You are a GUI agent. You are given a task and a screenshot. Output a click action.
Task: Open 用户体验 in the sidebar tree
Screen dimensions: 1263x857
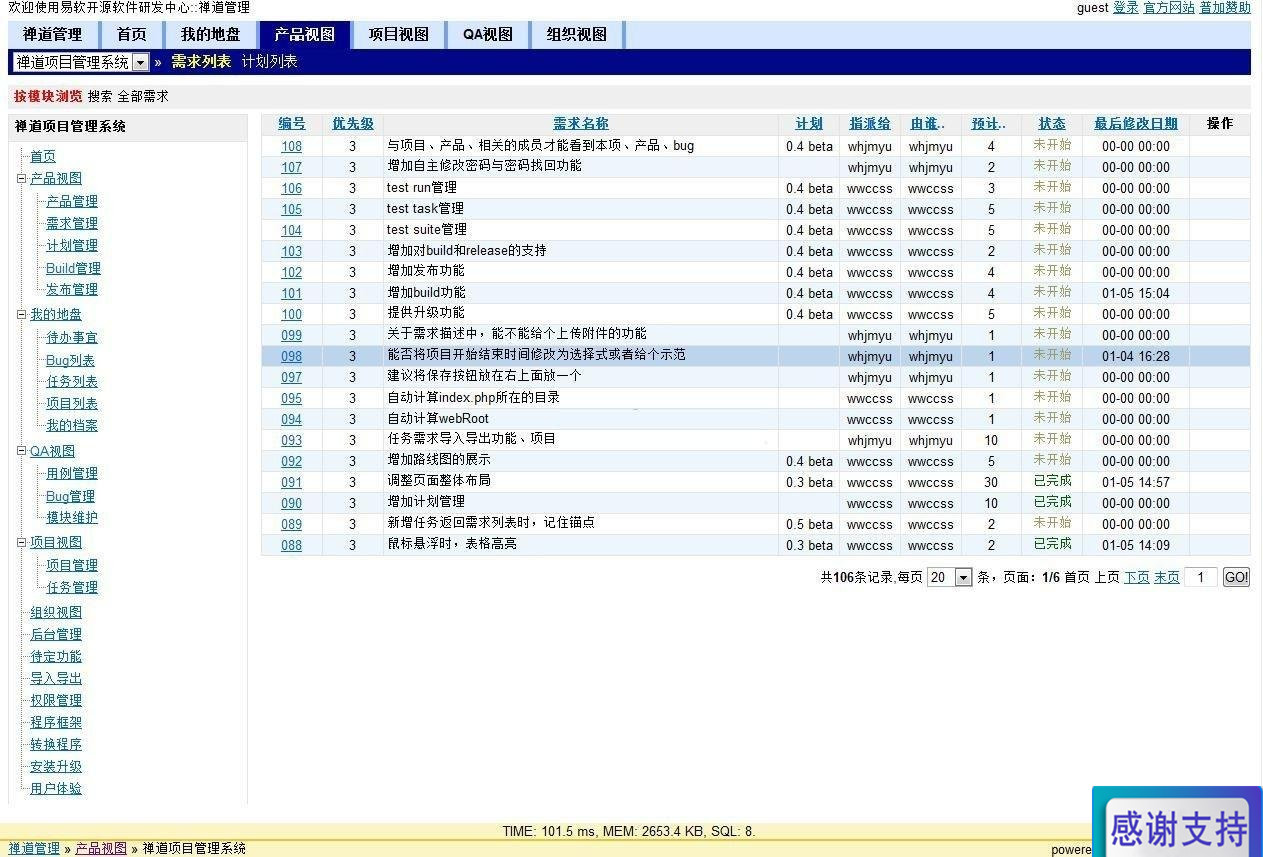pos(56,789)
